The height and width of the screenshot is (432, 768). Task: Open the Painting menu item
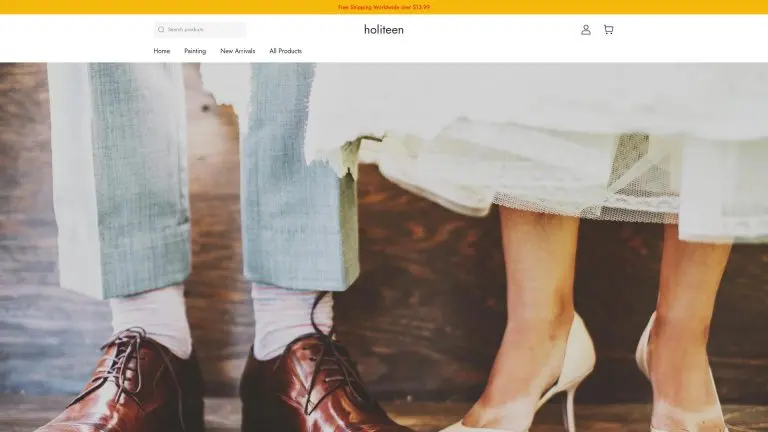coord(195,51)
